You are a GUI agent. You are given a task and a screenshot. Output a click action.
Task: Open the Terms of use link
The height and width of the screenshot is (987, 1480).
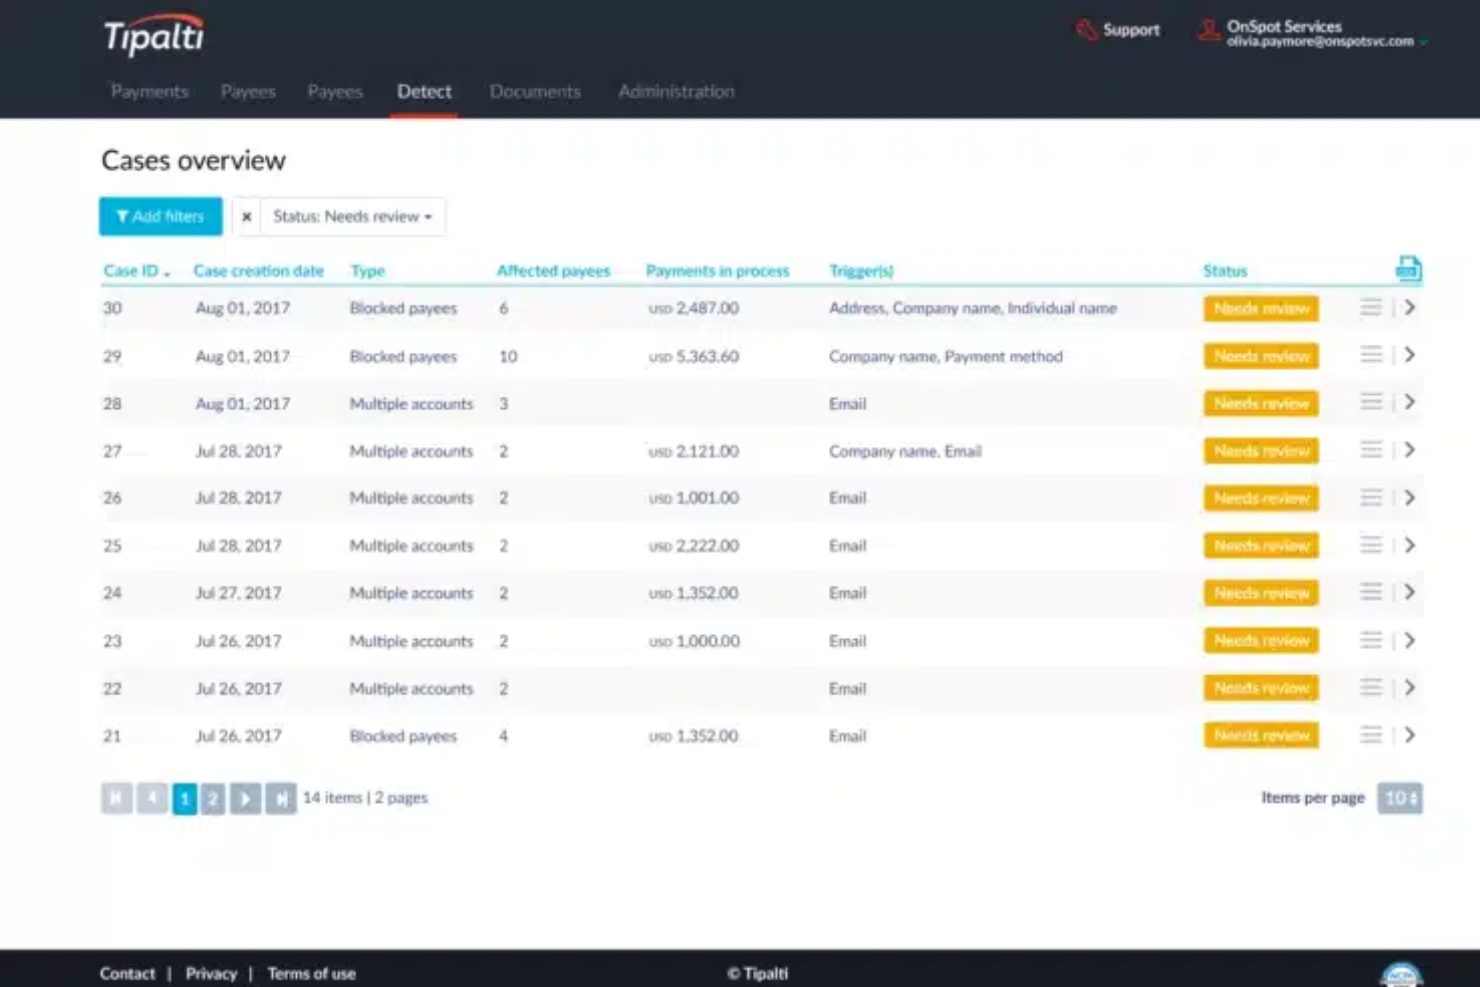311,973
